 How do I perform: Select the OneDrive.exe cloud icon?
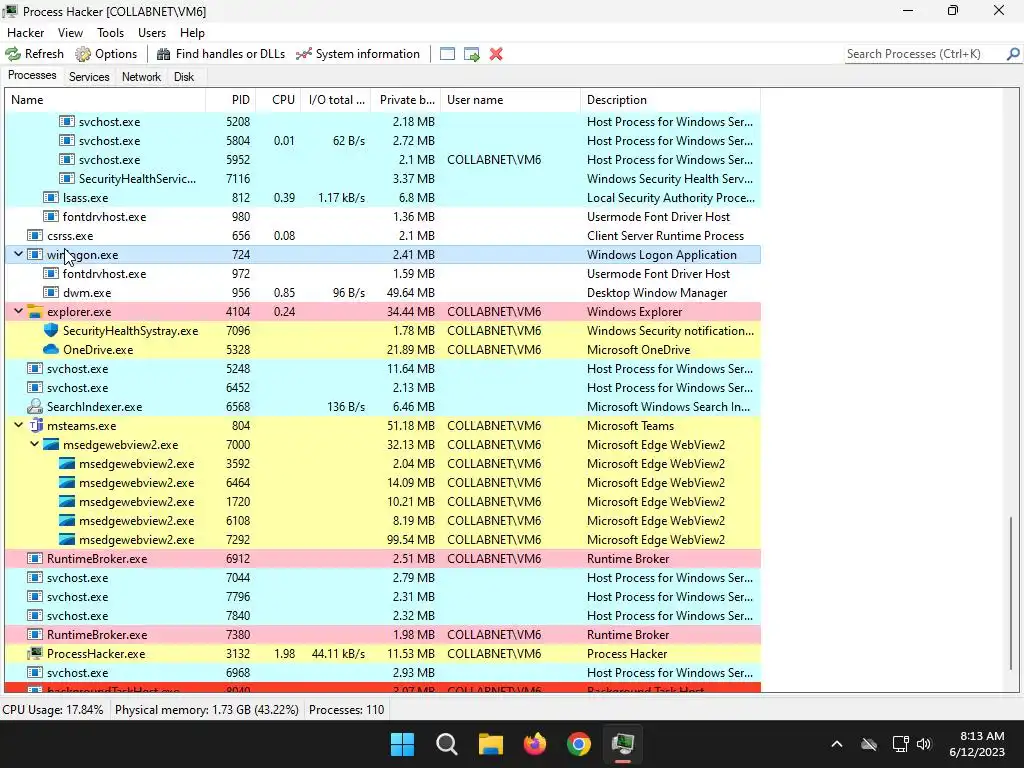[x=51, y=349]
